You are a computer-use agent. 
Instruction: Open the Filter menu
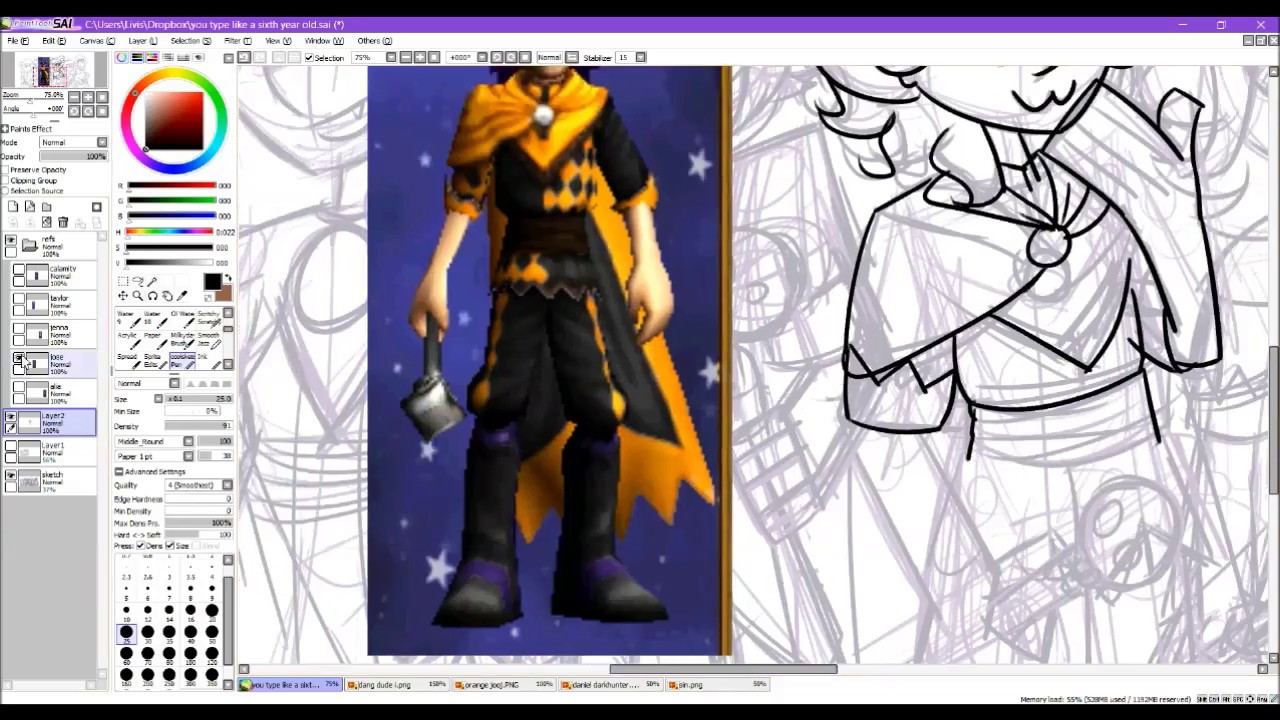pos(237,41)
